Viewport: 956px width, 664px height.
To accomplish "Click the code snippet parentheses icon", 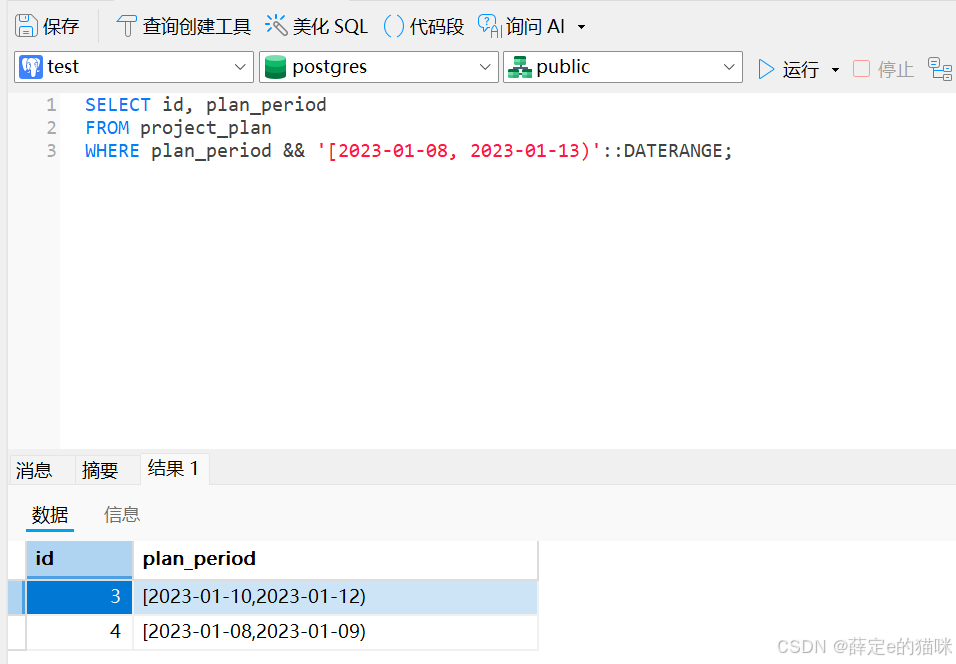I will click(x=393, y=26).
